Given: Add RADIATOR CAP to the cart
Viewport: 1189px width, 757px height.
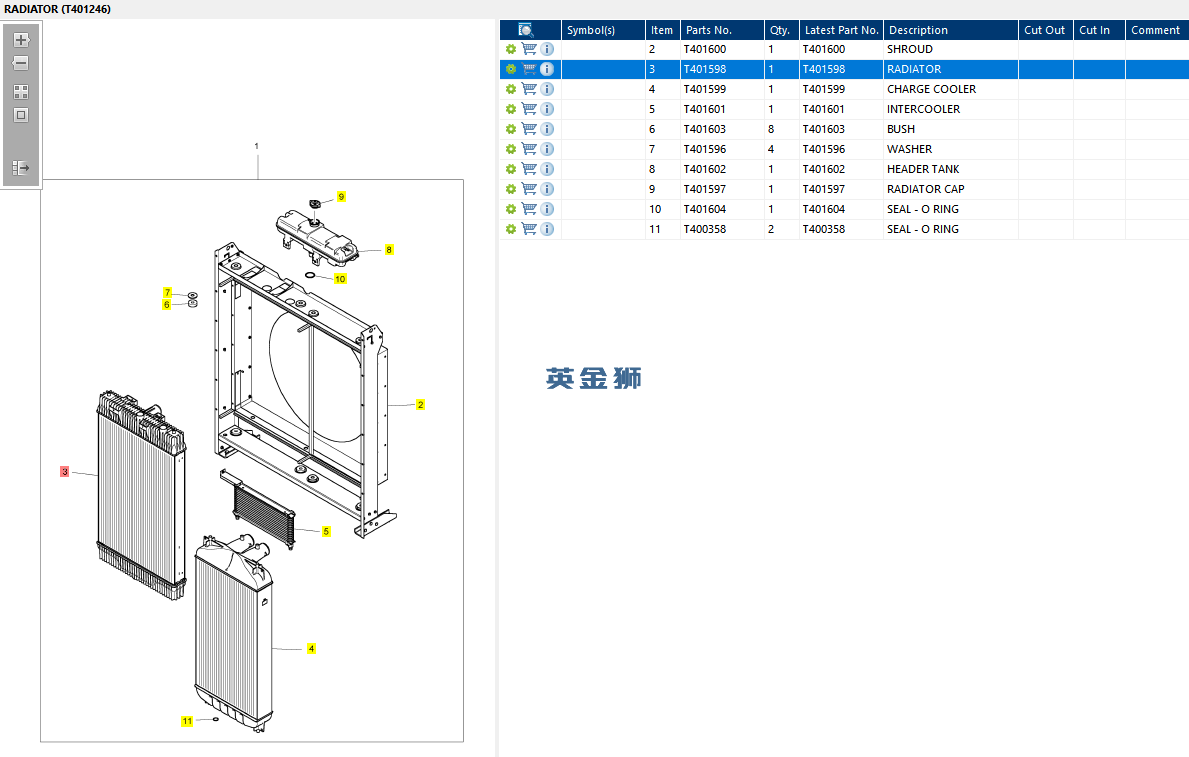Looking at the screenshot, I should [529, 189].
